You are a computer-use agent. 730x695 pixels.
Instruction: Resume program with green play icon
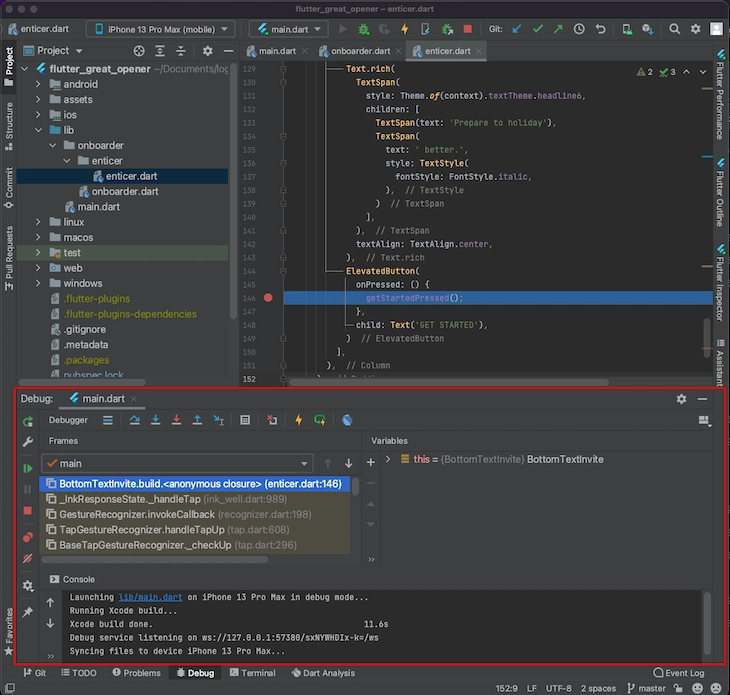coord(28,468)
